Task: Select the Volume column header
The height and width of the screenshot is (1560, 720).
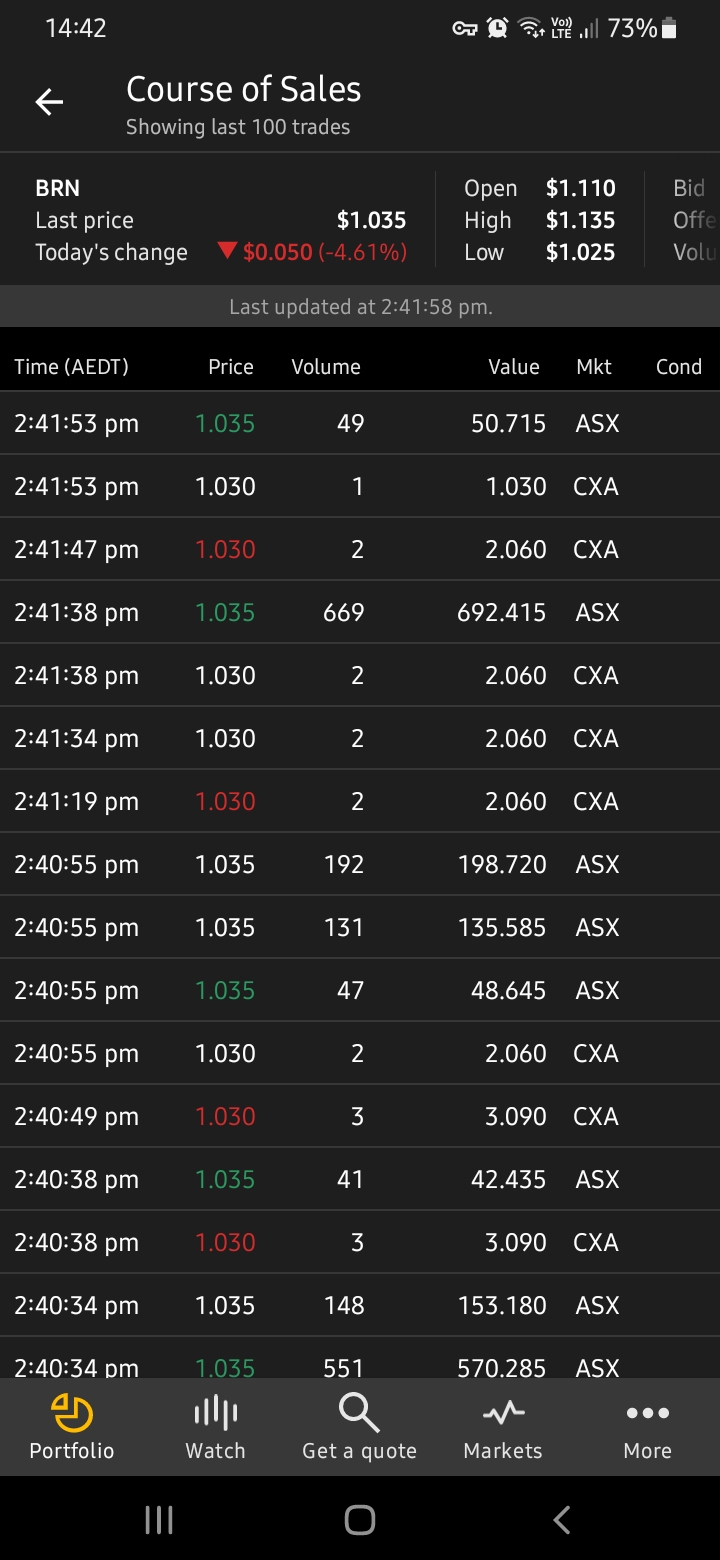Action: click(x=326, y=367)
